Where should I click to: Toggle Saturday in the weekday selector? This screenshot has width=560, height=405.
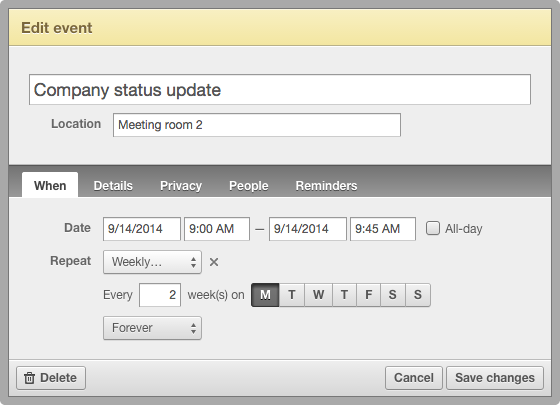point(393,295)
